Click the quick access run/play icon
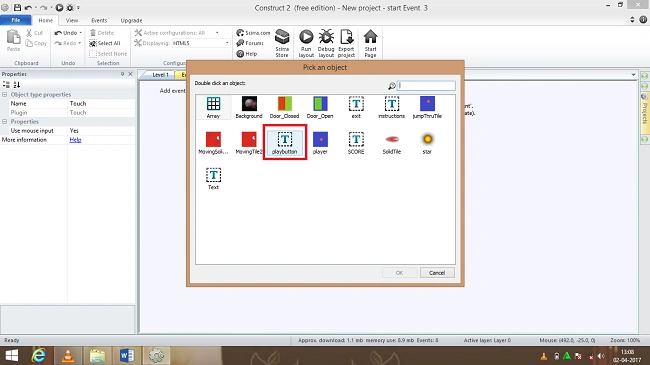Image resolution: width=650 pixels, height=365 pixels. (59, 7)
